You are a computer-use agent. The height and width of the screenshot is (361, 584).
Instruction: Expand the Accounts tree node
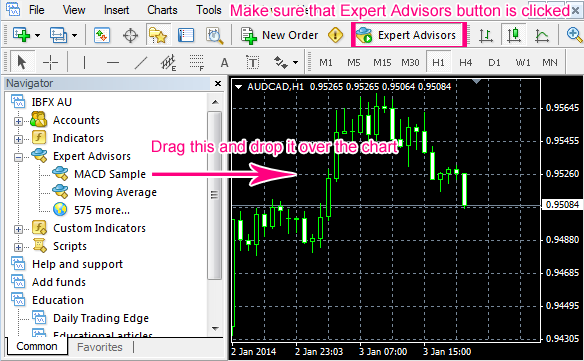(18, 121)
